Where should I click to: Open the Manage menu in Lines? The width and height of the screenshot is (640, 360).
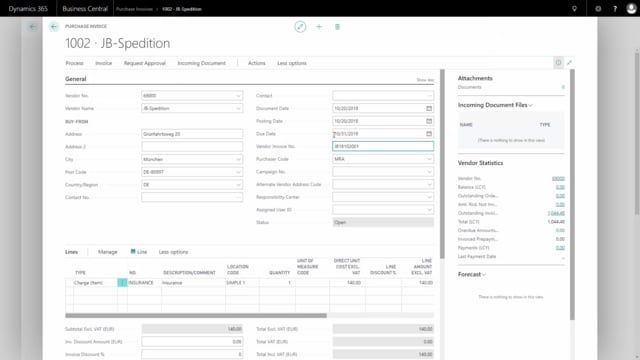[x=108, y=252]
